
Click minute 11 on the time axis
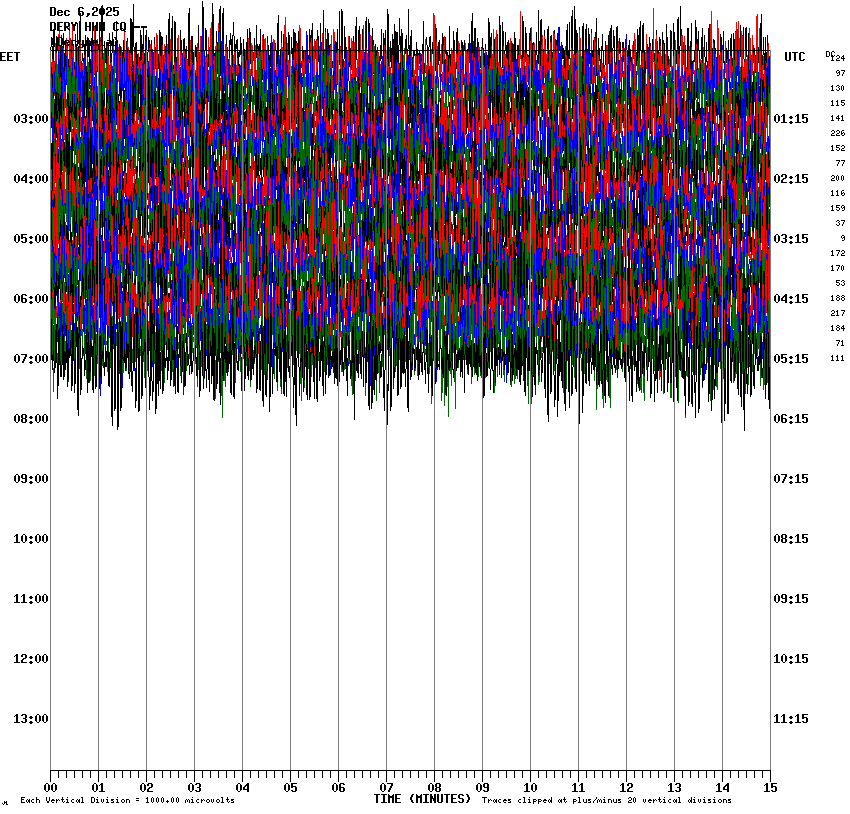pos(578,787)
